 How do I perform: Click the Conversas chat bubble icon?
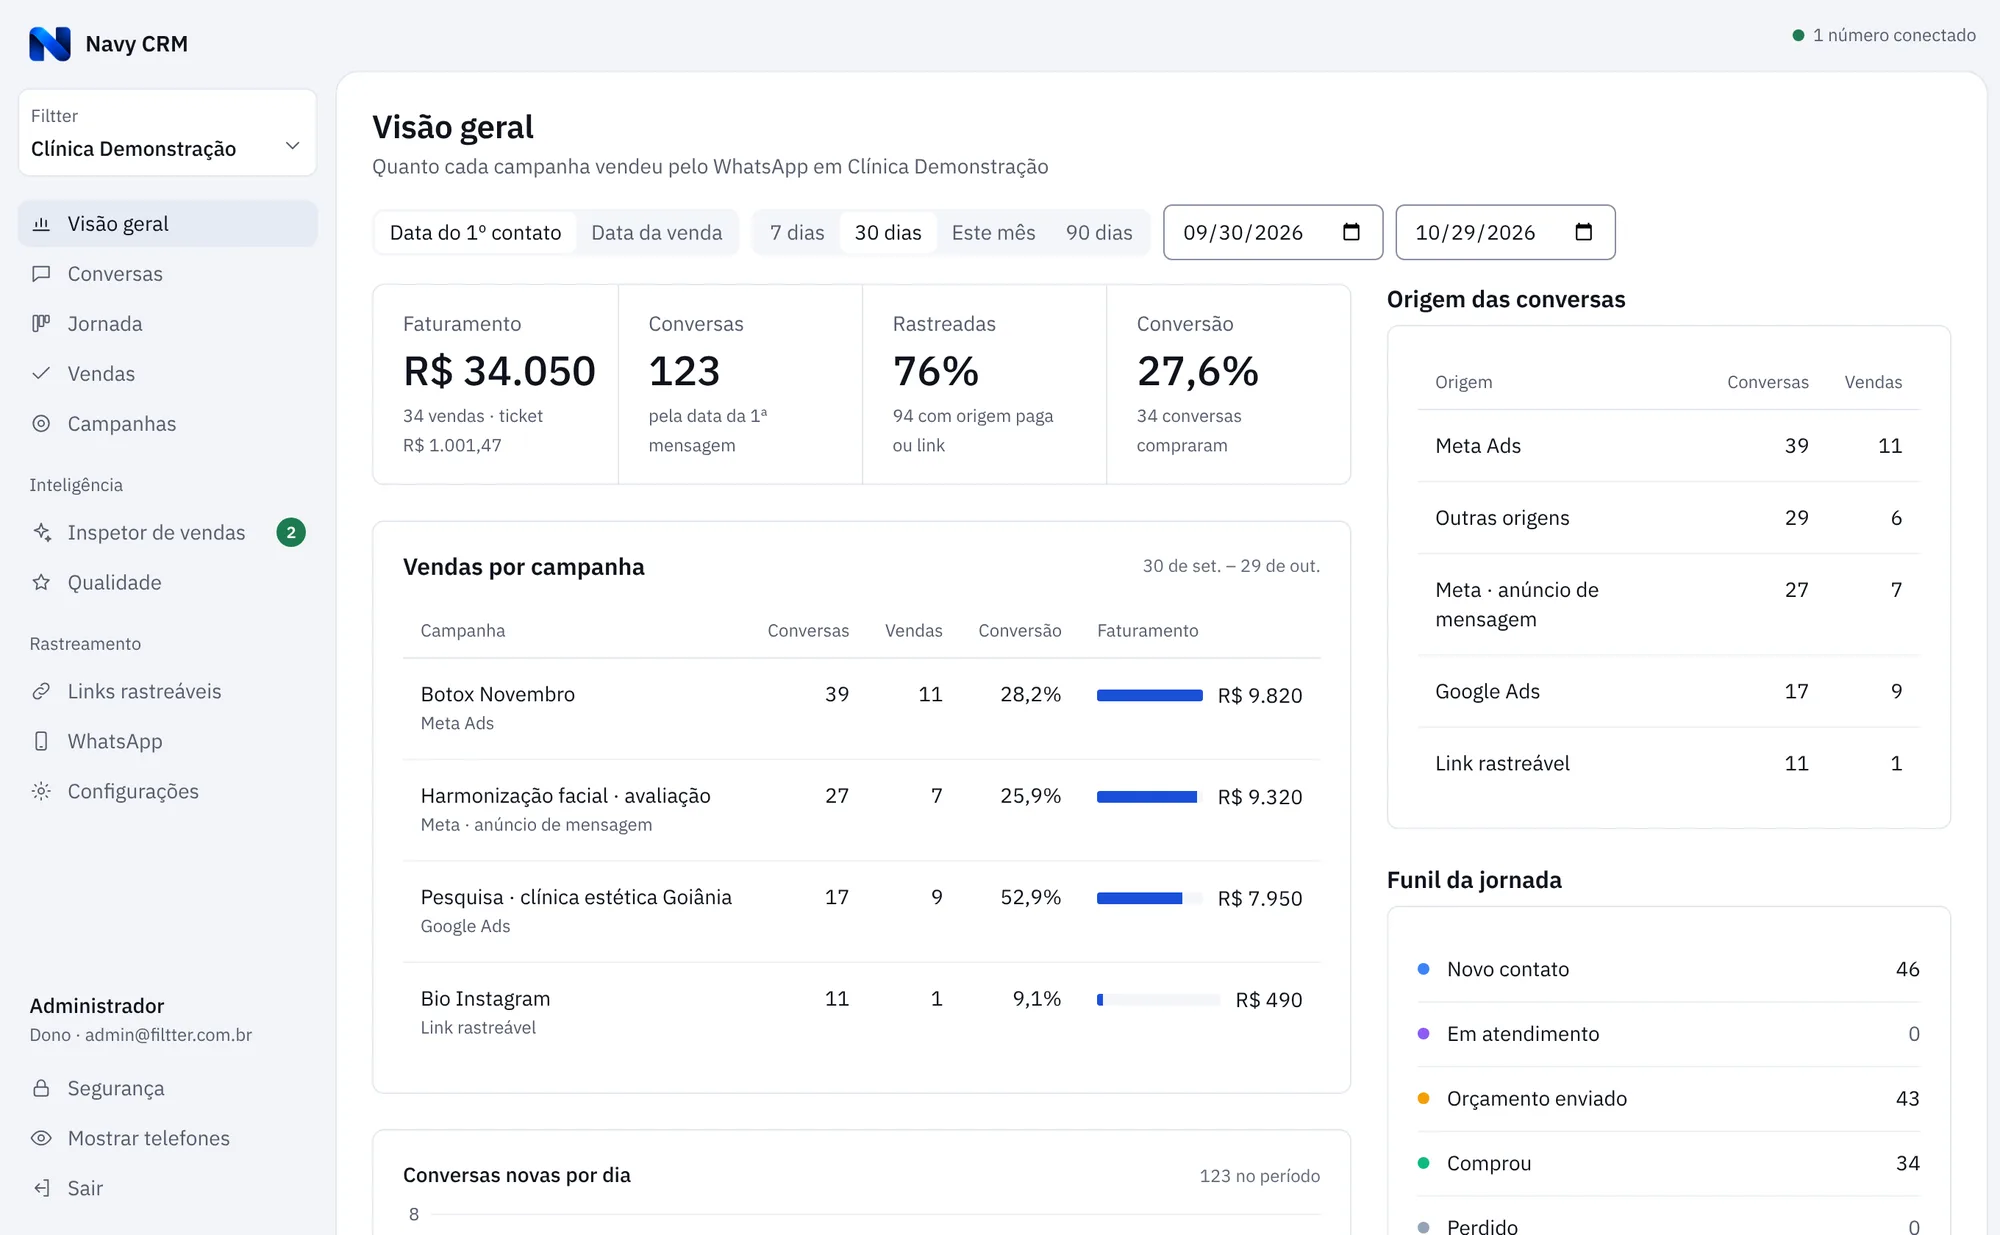pyautogui.click(x=41, y=274)
